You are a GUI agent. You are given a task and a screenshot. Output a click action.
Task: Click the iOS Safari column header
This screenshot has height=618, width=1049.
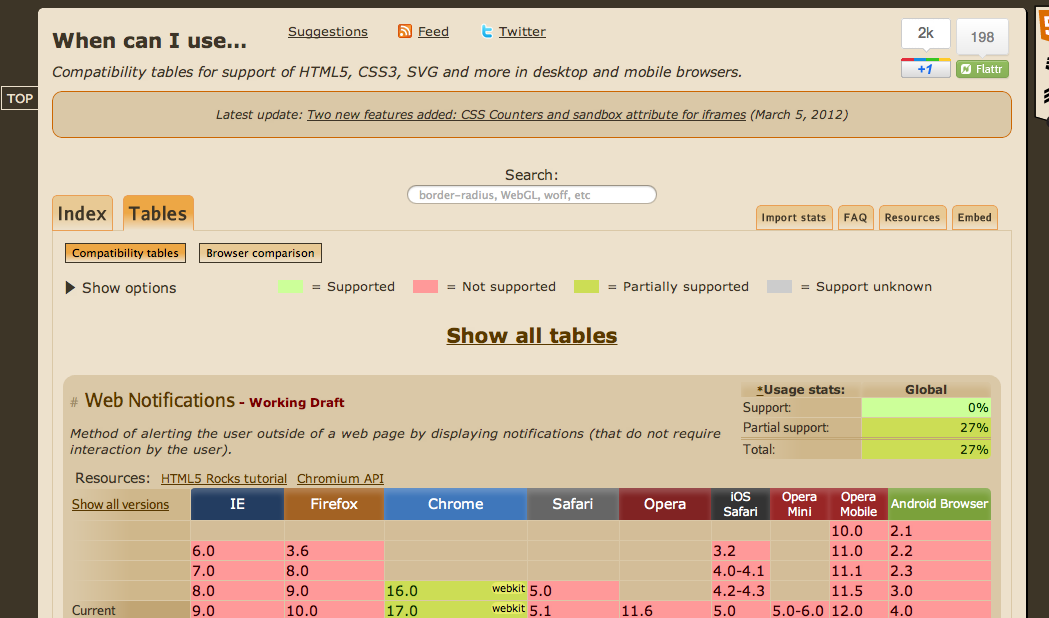(741, 504)
